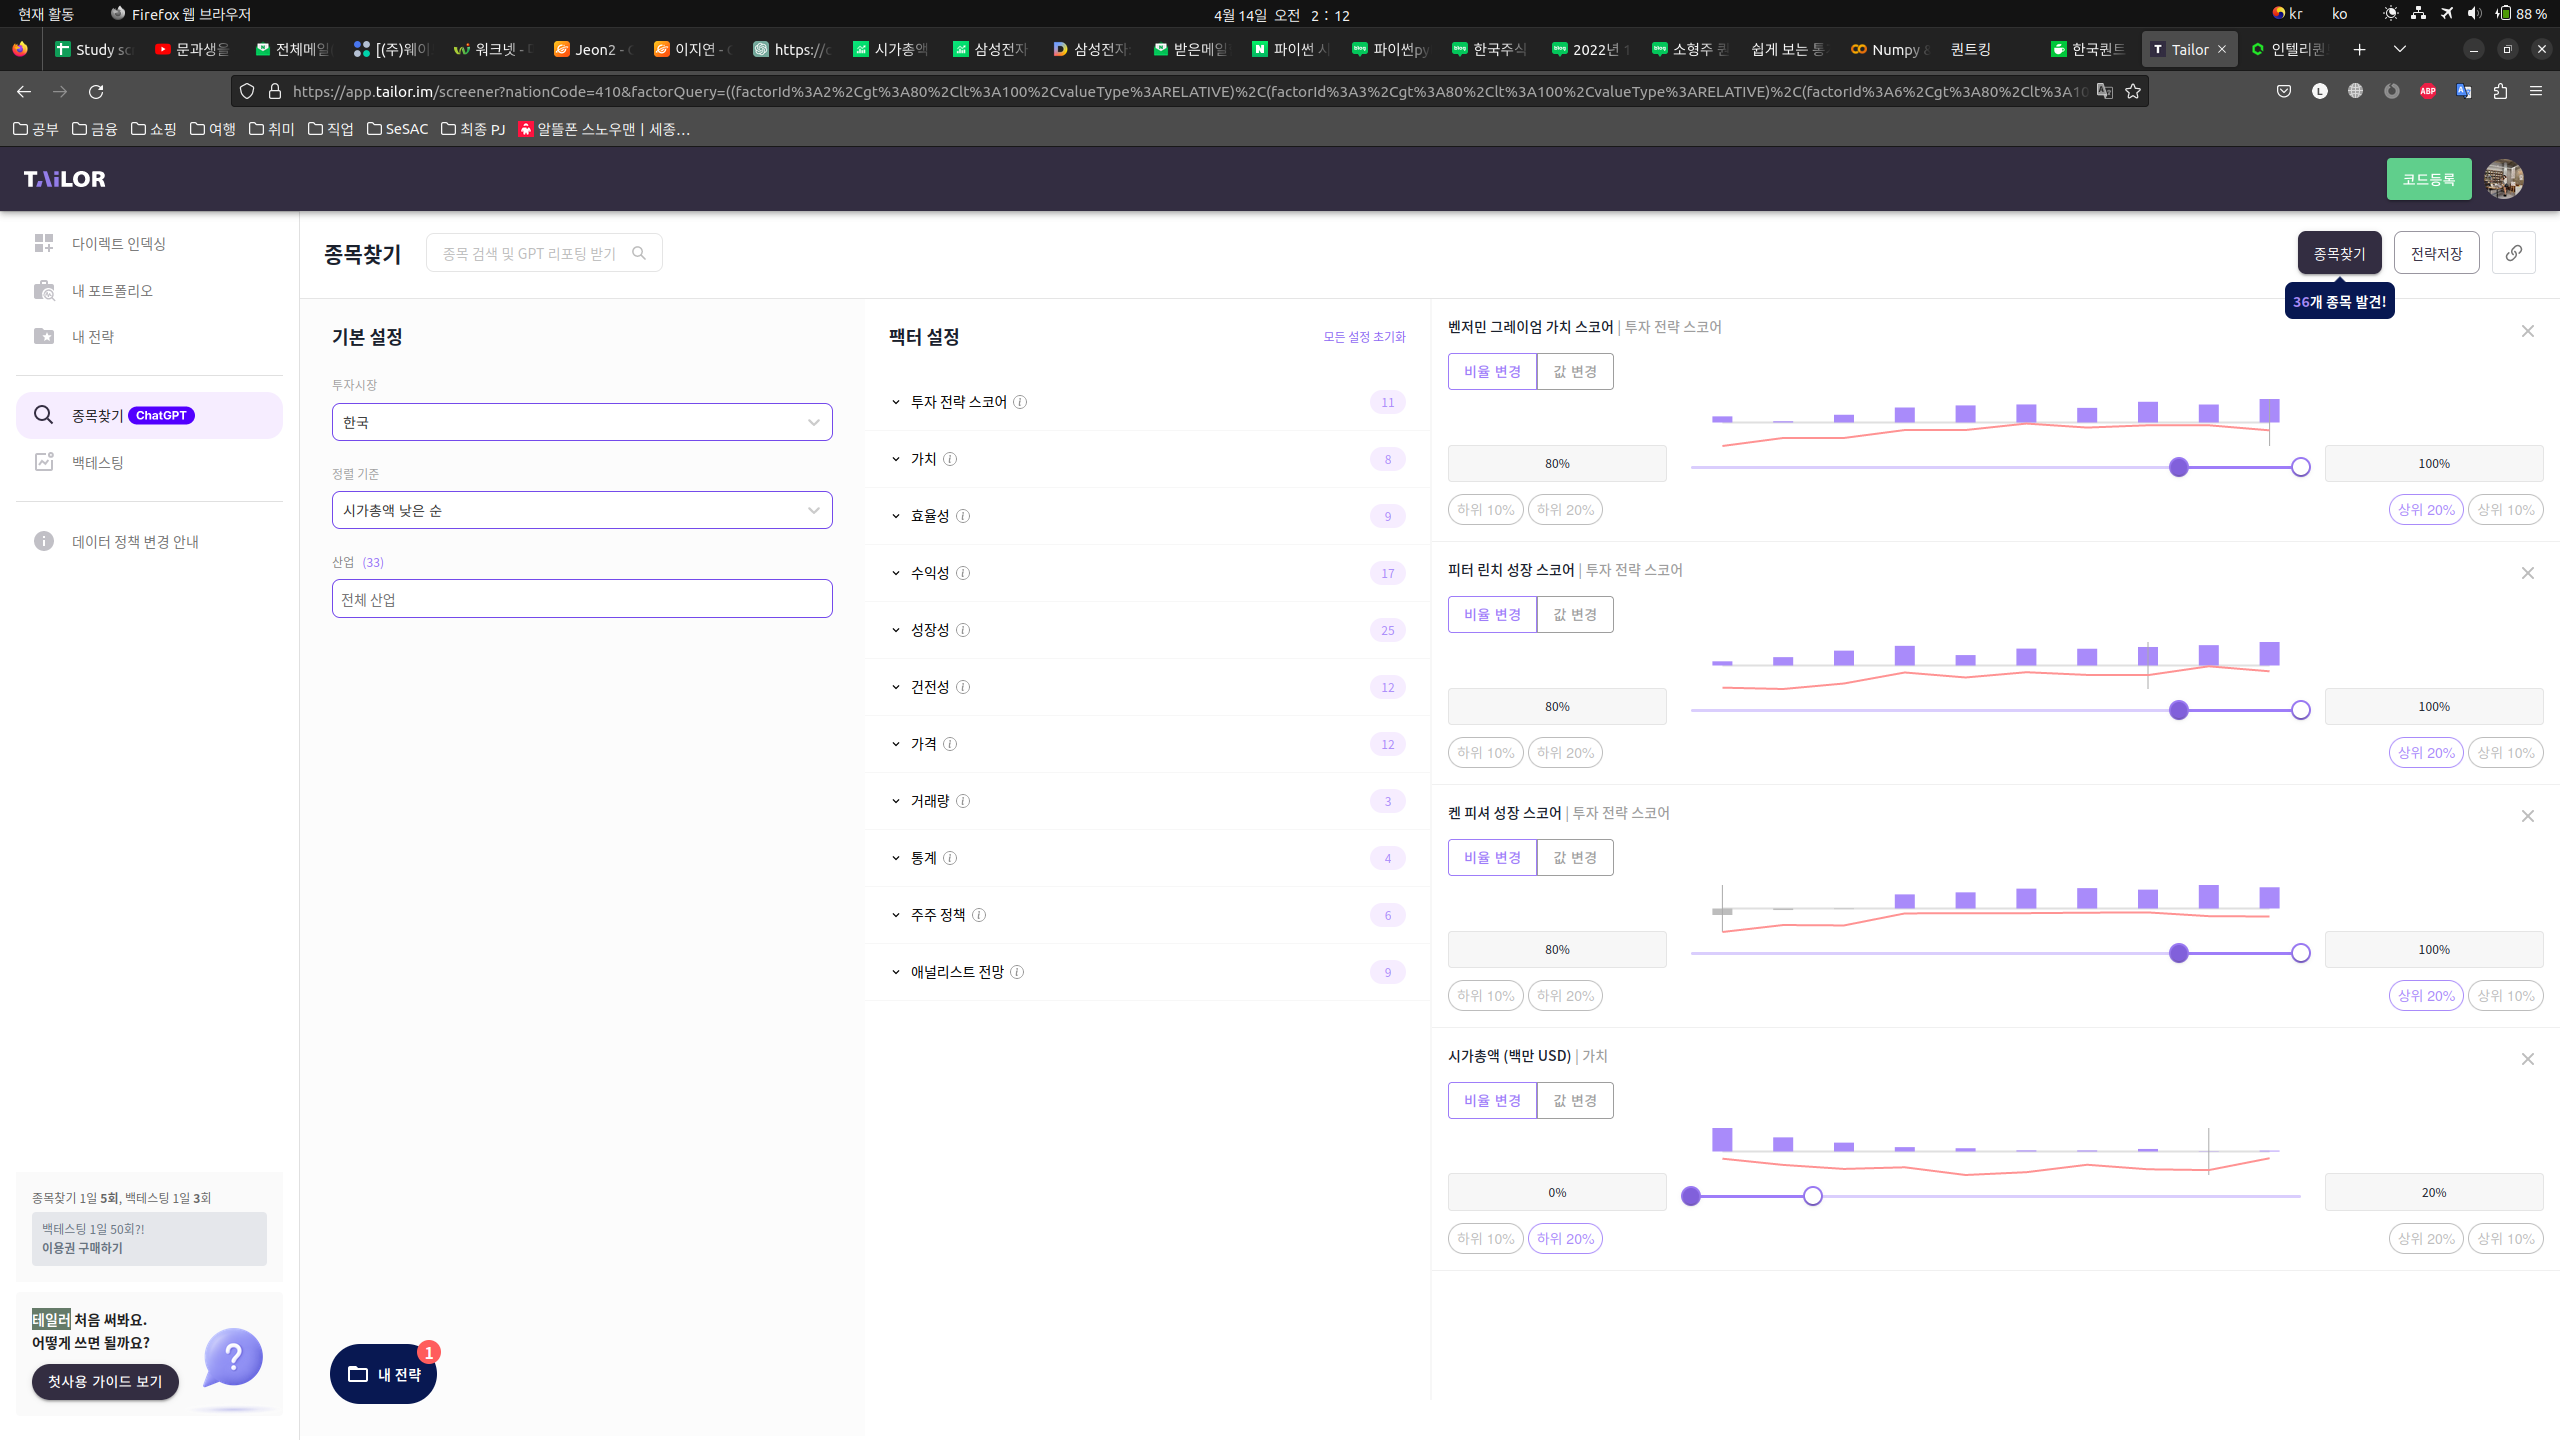This screenshot has height=1440, width=2560.
Task: Toggle 하위 20% chip for 시가총액
Action: [x=1565, y=1238]
